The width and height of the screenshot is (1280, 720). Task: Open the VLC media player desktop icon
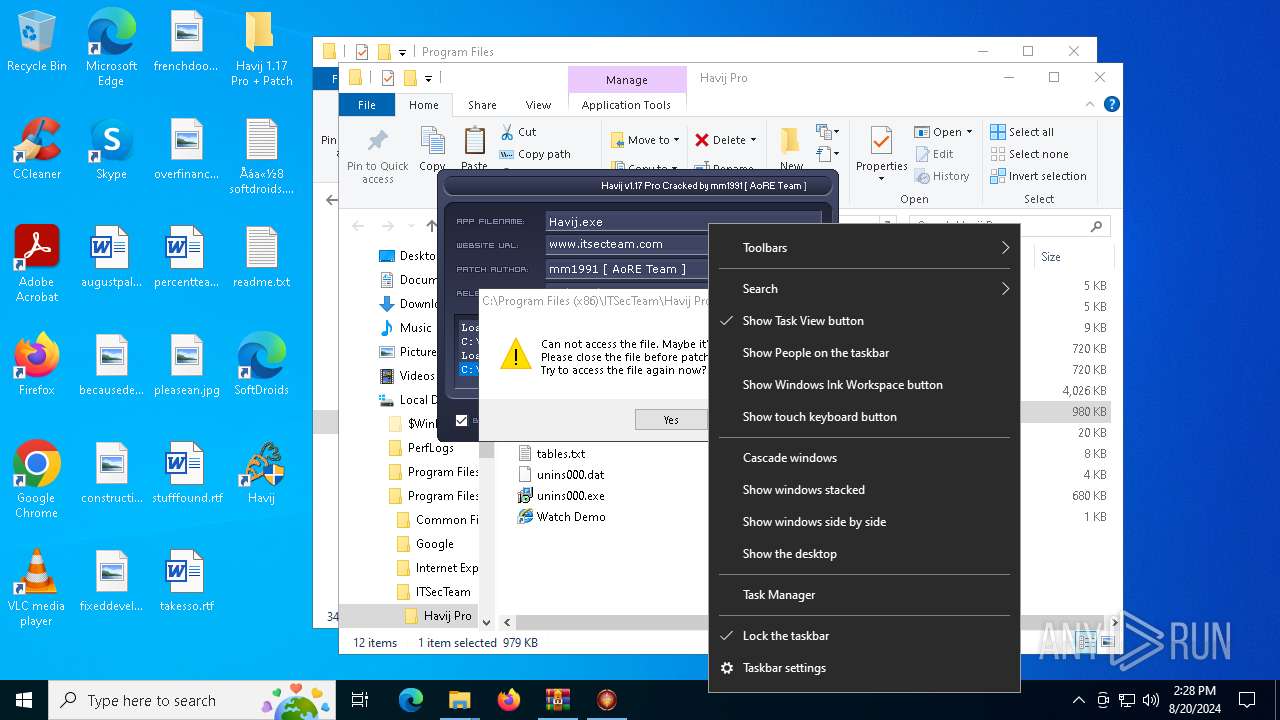(x=36, y=588)
